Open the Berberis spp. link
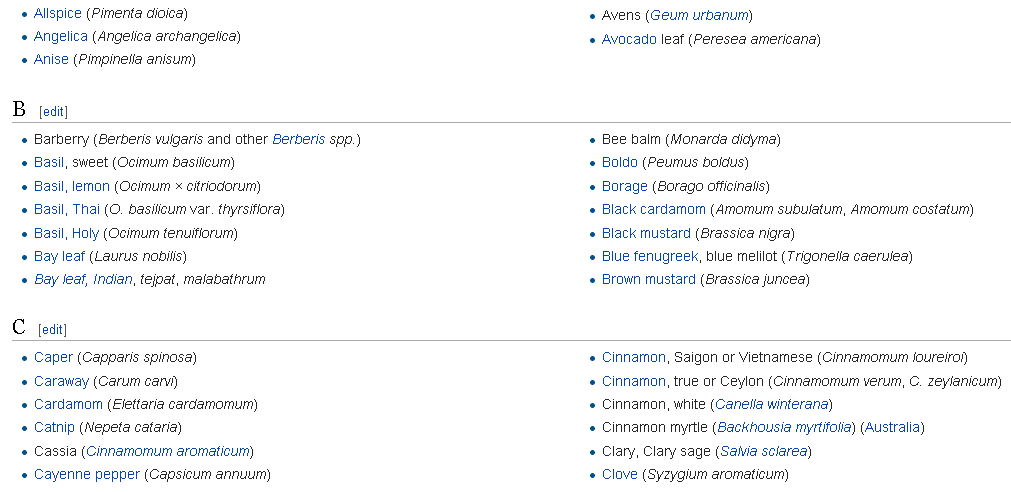 [x=298, y=140]
